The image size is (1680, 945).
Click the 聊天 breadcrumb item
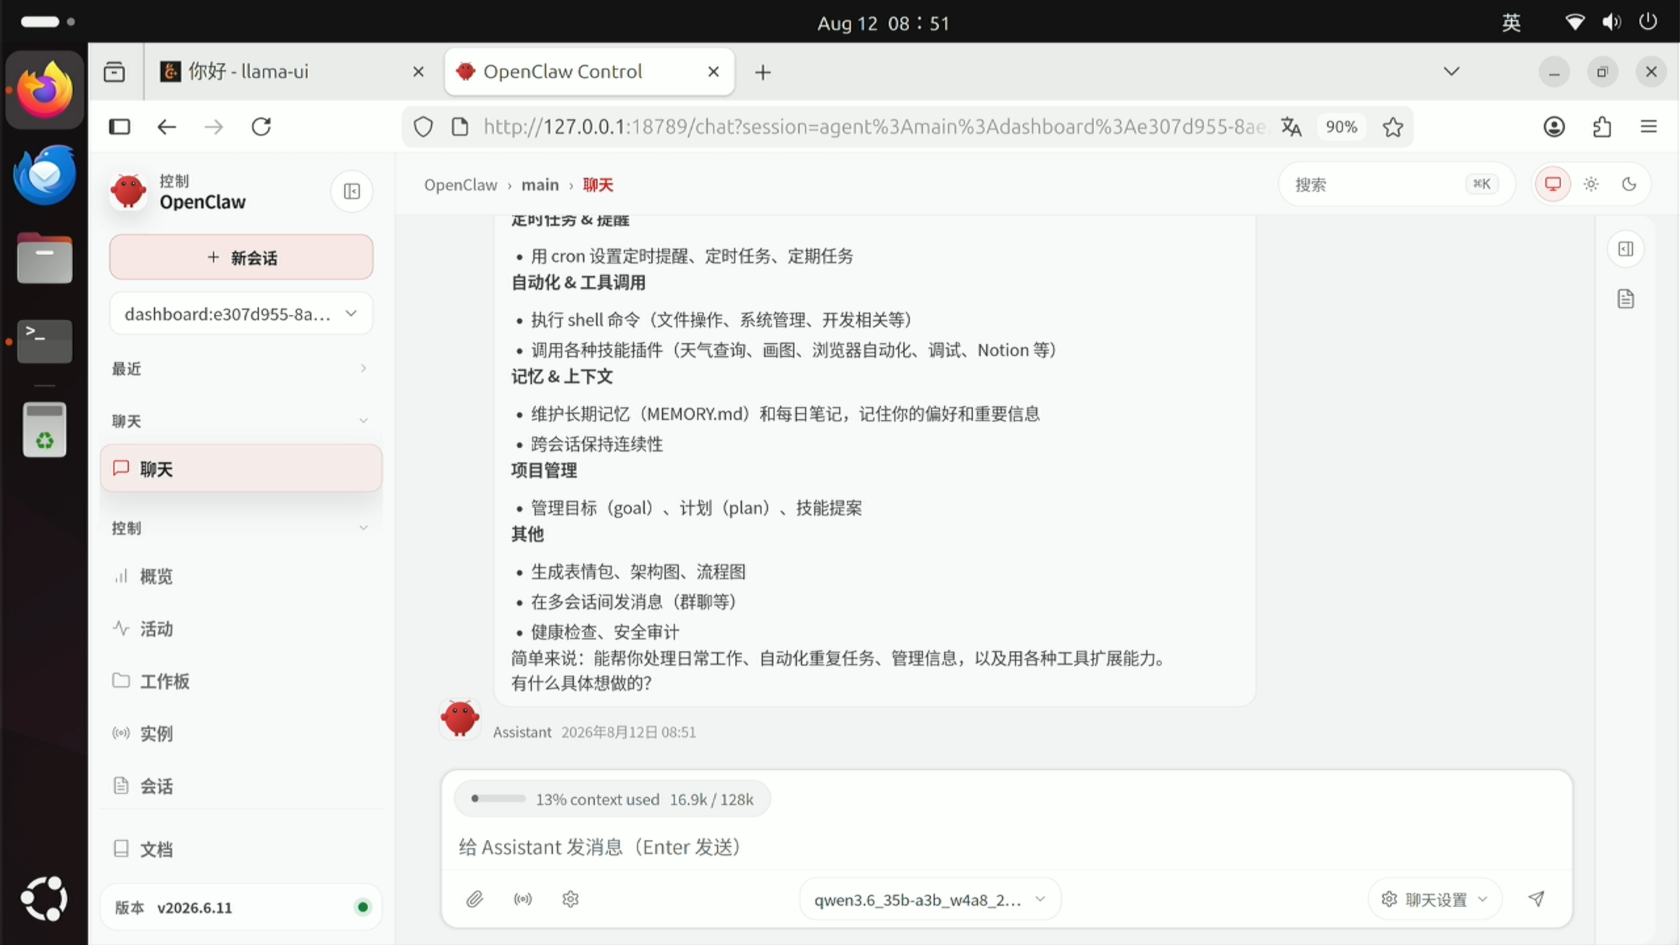click(598, 185)
